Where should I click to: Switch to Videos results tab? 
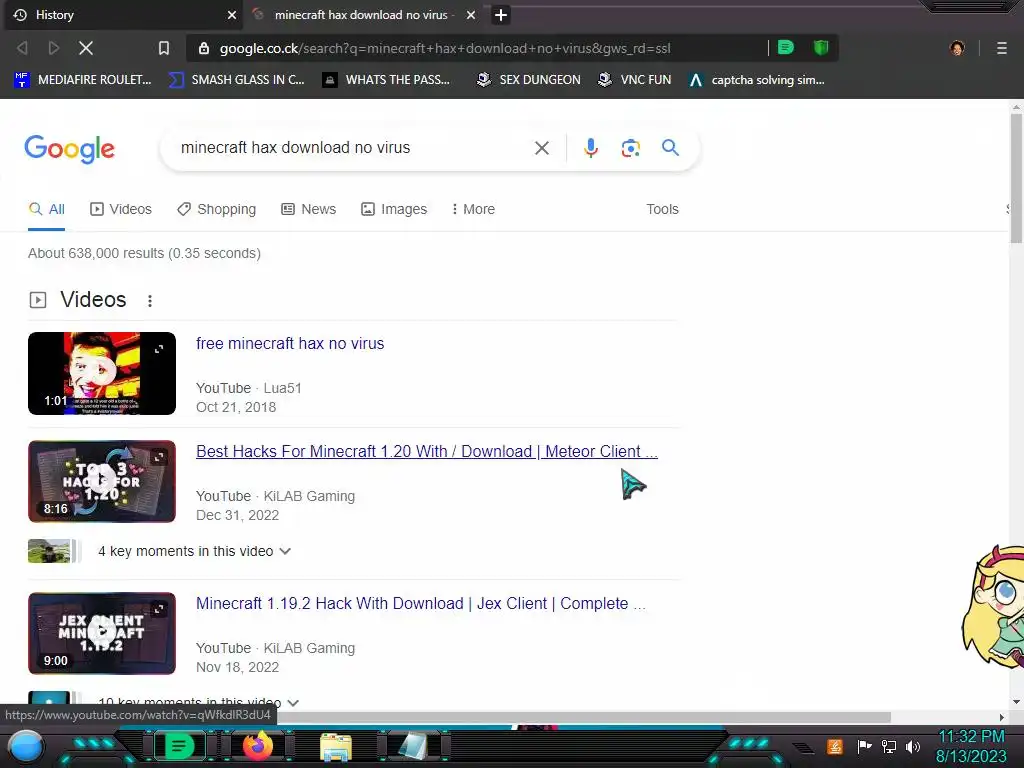click(121, 209)
